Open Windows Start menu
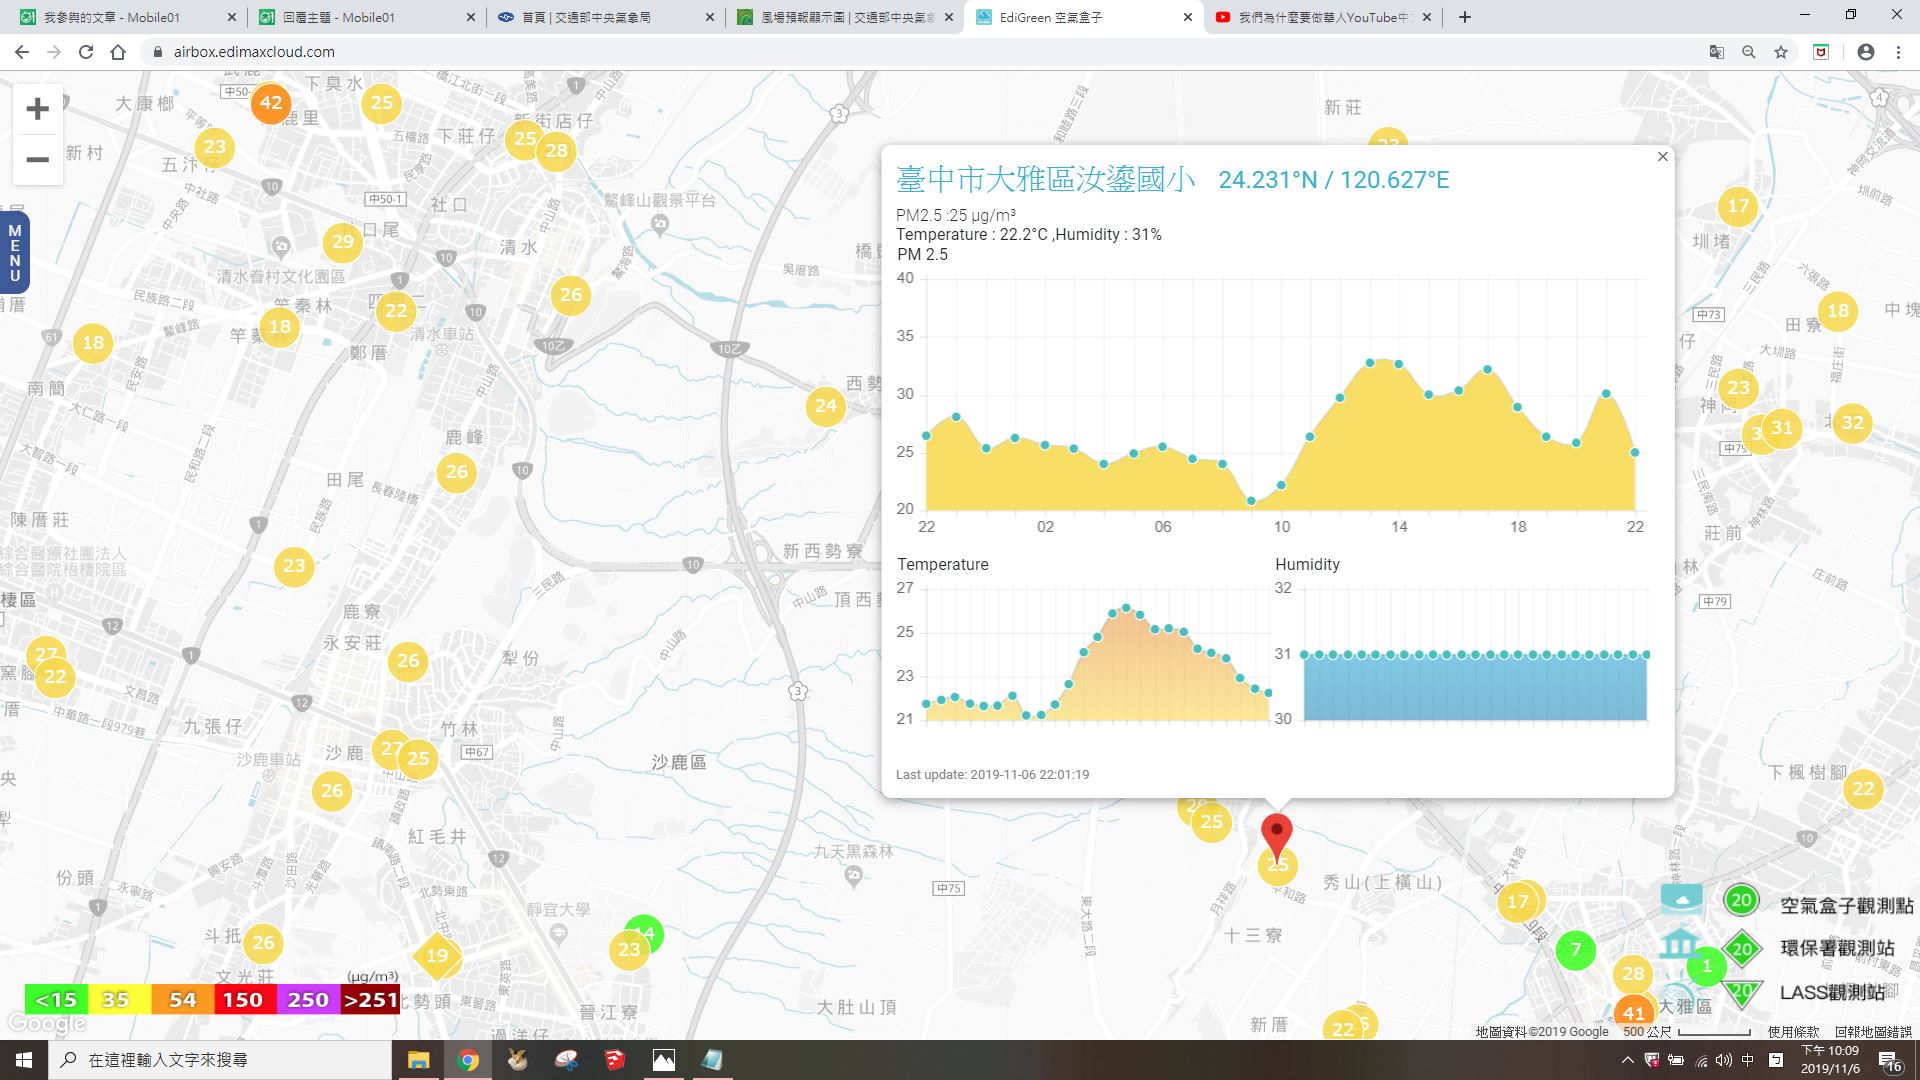The height and width of the screenshot is (1080, 1920). [x=24, y=1060]
